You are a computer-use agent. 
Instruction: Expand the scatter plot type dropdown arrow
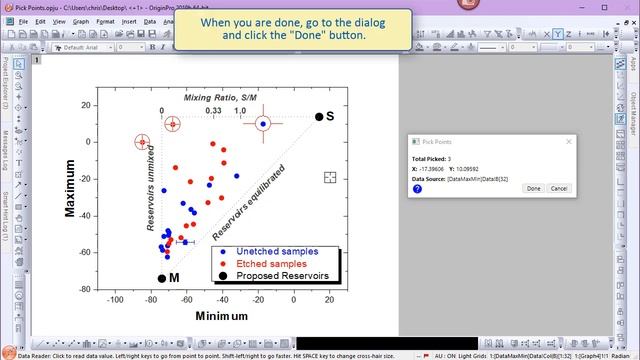click(x=63, y=344)
